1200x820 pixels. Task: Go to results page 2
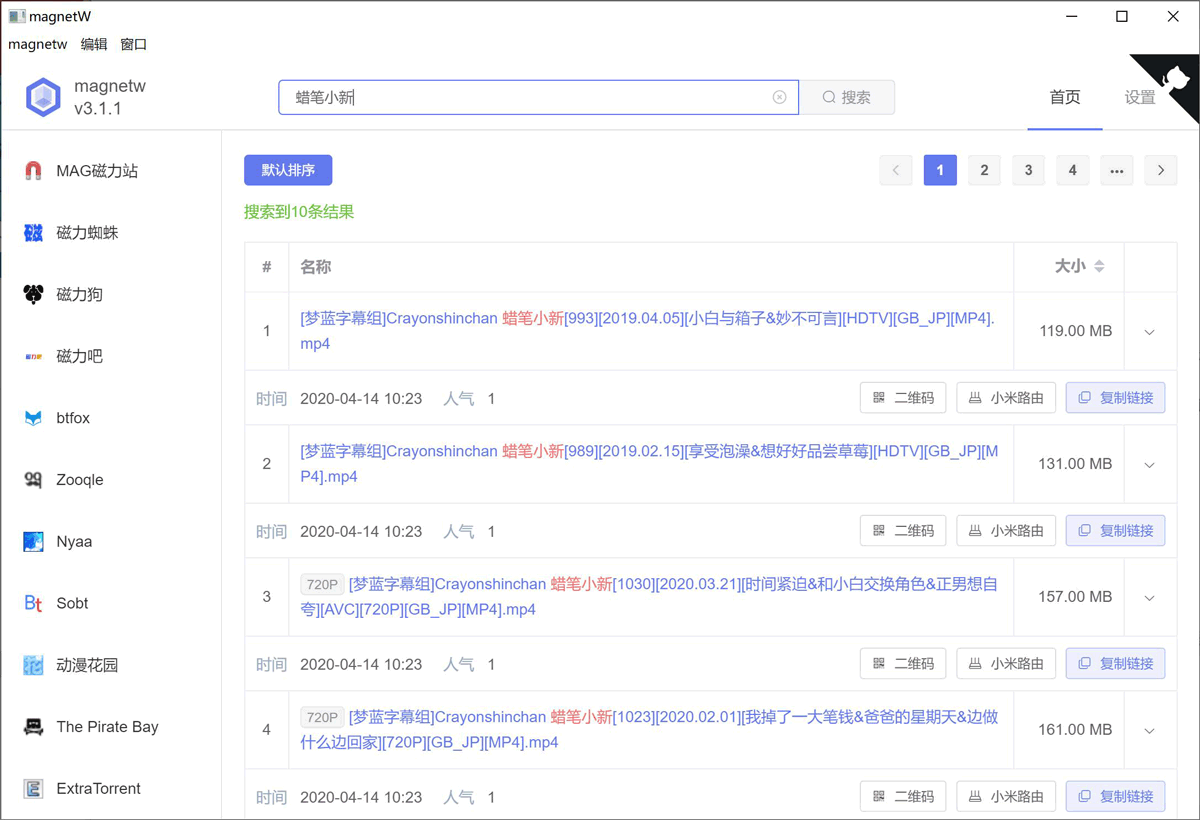[x=984, y=170]
